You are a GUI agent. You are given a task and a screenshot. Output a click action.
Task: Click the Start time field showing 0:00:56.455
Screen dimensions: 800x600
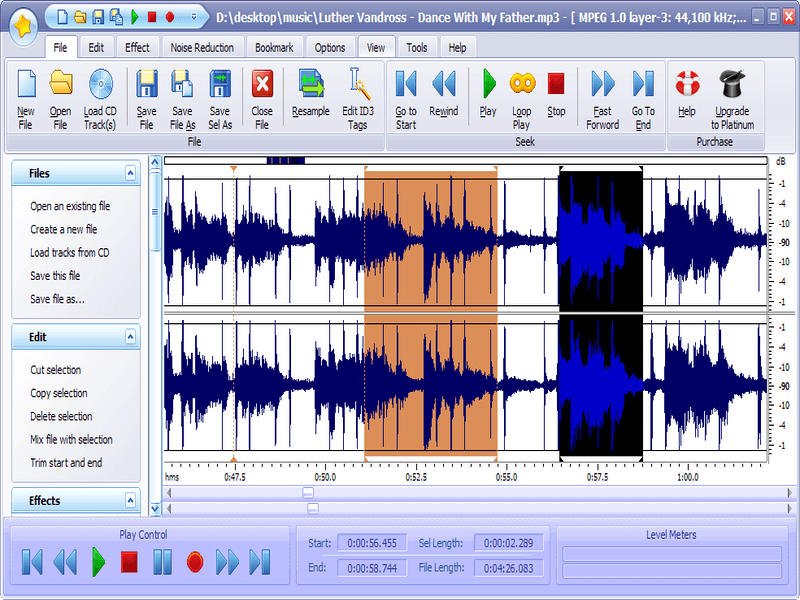point(372,543)
